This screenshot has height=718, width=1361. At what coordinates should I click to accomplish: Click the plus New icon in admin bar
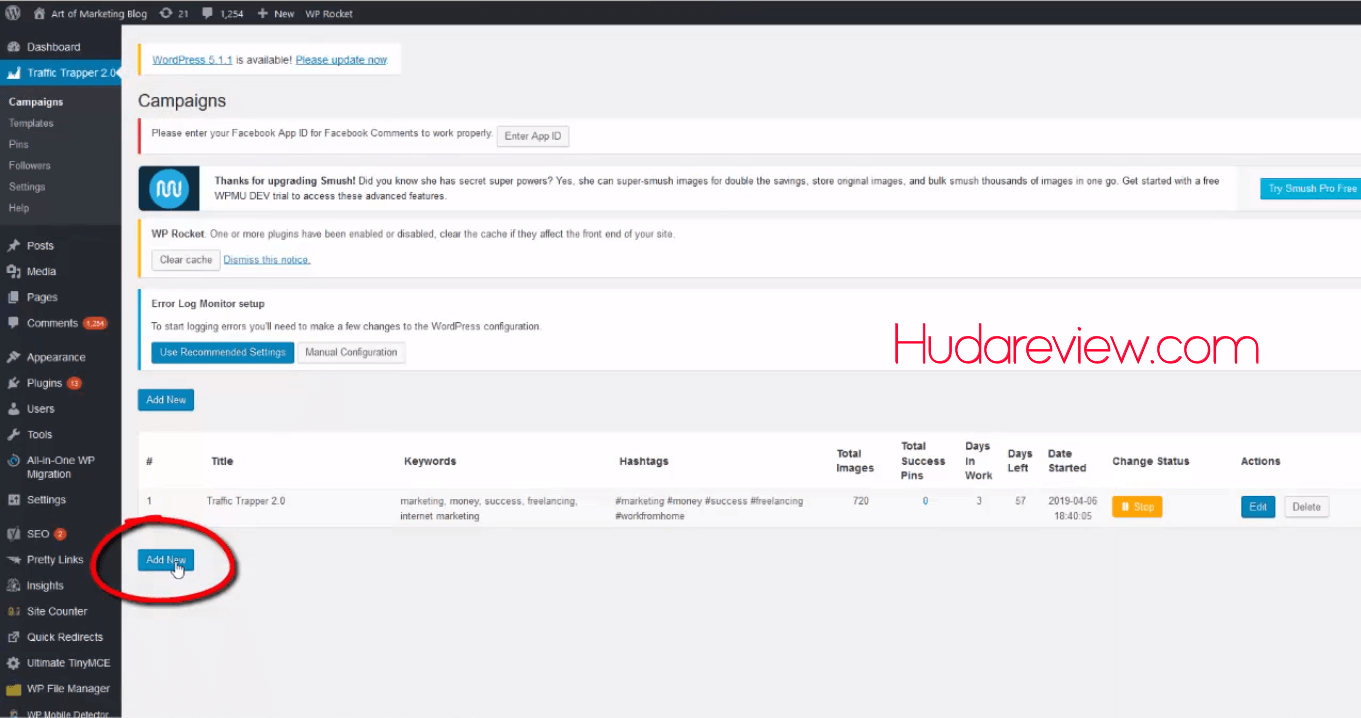262,14
